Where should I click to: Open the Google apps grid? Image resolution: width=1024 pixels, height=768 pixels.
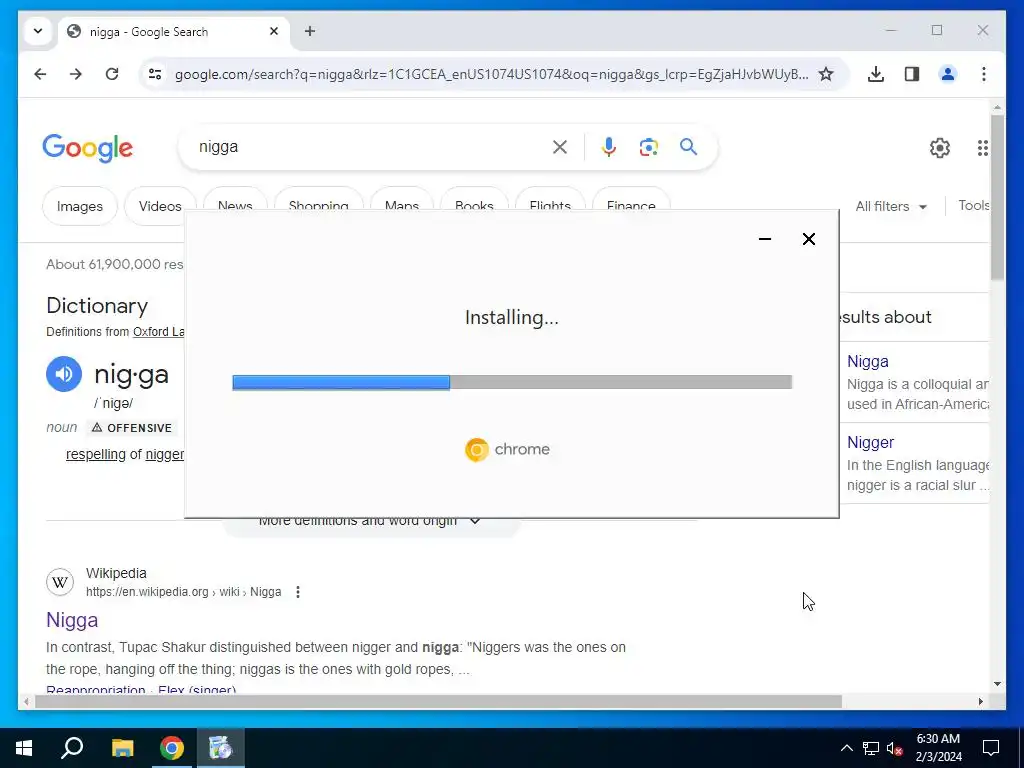pyautogui.click(x=982, y=148)
